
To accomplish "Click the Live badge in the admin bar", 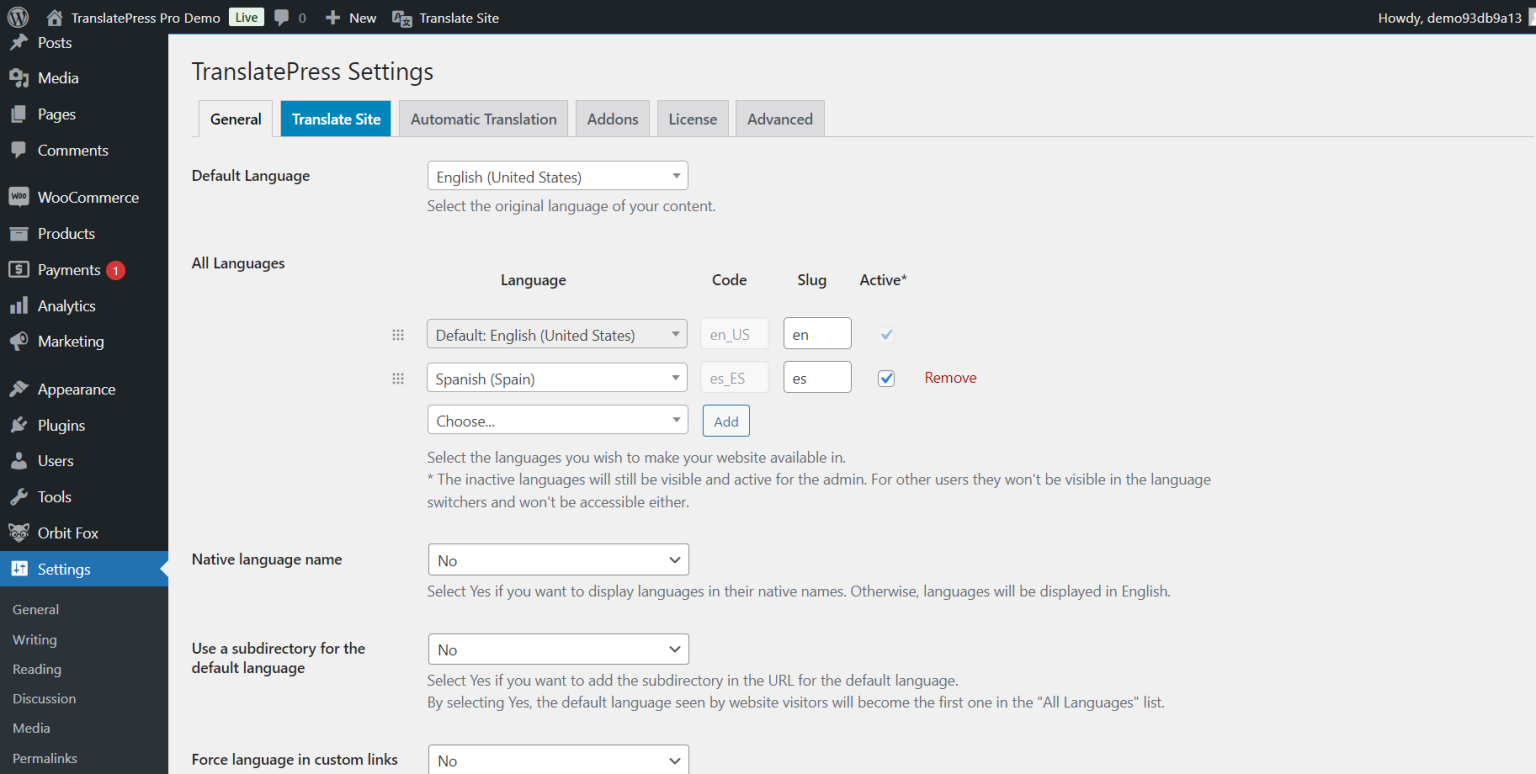I will pyautogui.click(x=246, y=17).
